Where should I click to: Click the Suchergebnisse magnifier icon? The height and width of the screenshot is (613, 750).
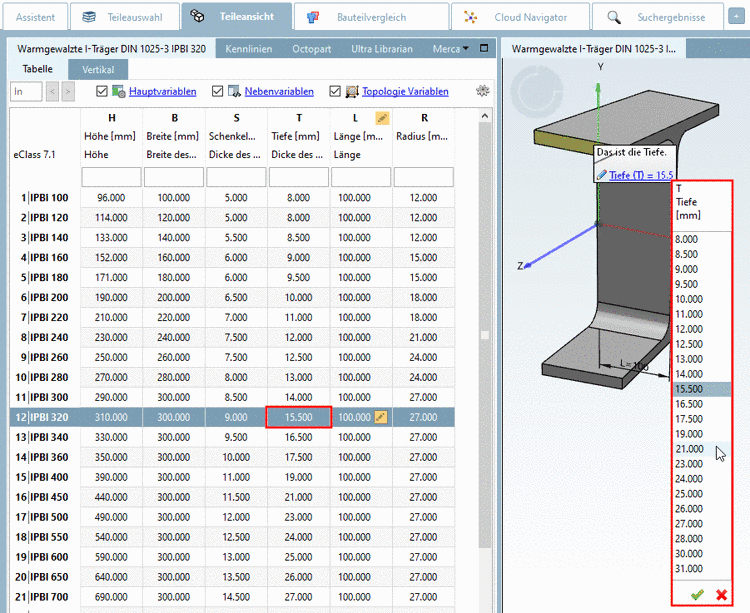pyautogui.click(x=613, y=17)
